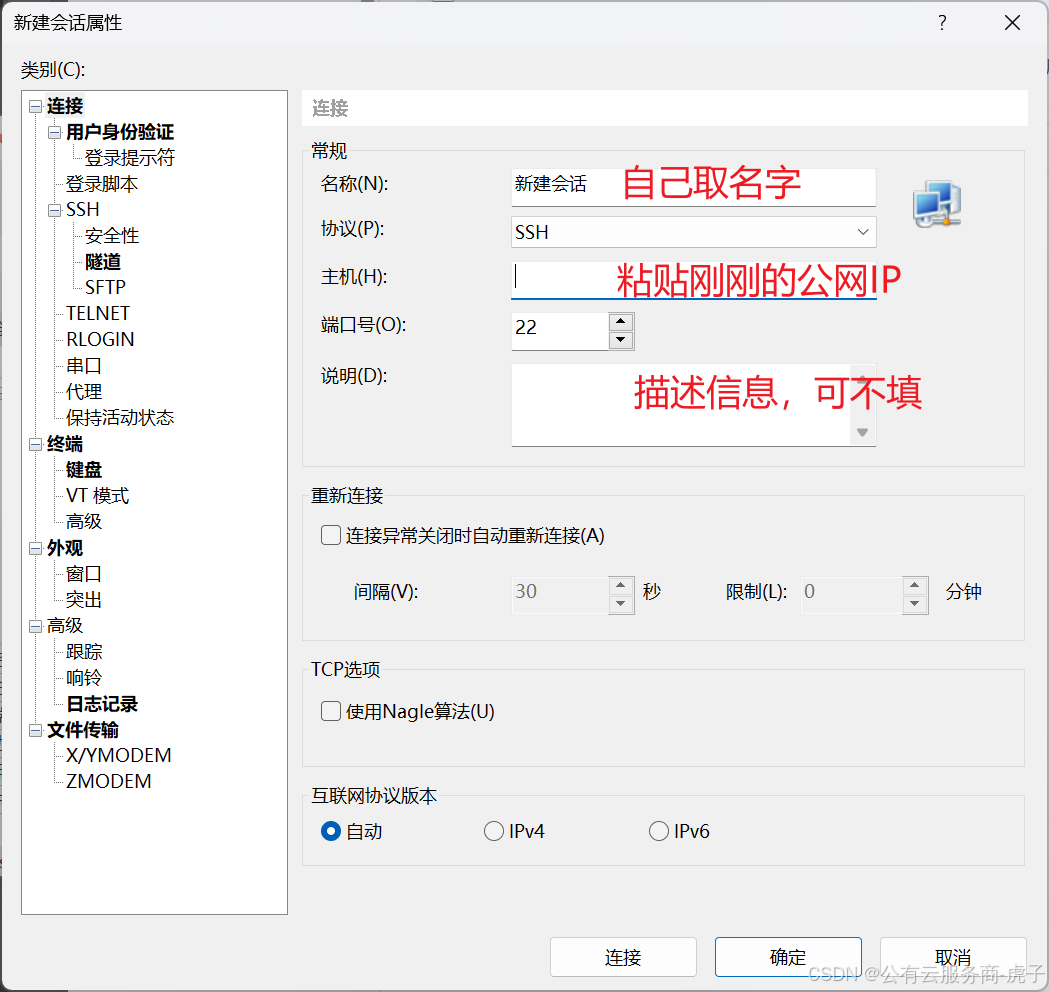Decrease the port number with down arrow

pyautogui.click(x=621, y=340)
